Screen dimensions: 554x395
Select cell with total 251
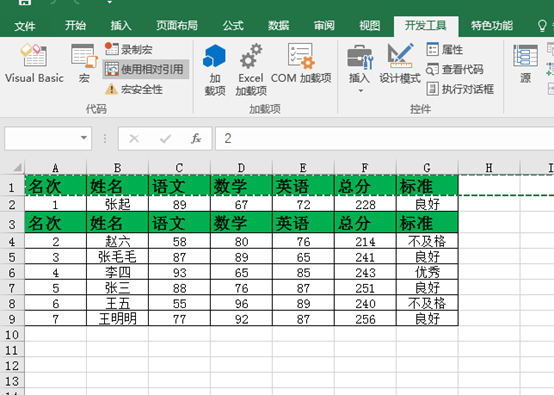click(x=365, y=288)
